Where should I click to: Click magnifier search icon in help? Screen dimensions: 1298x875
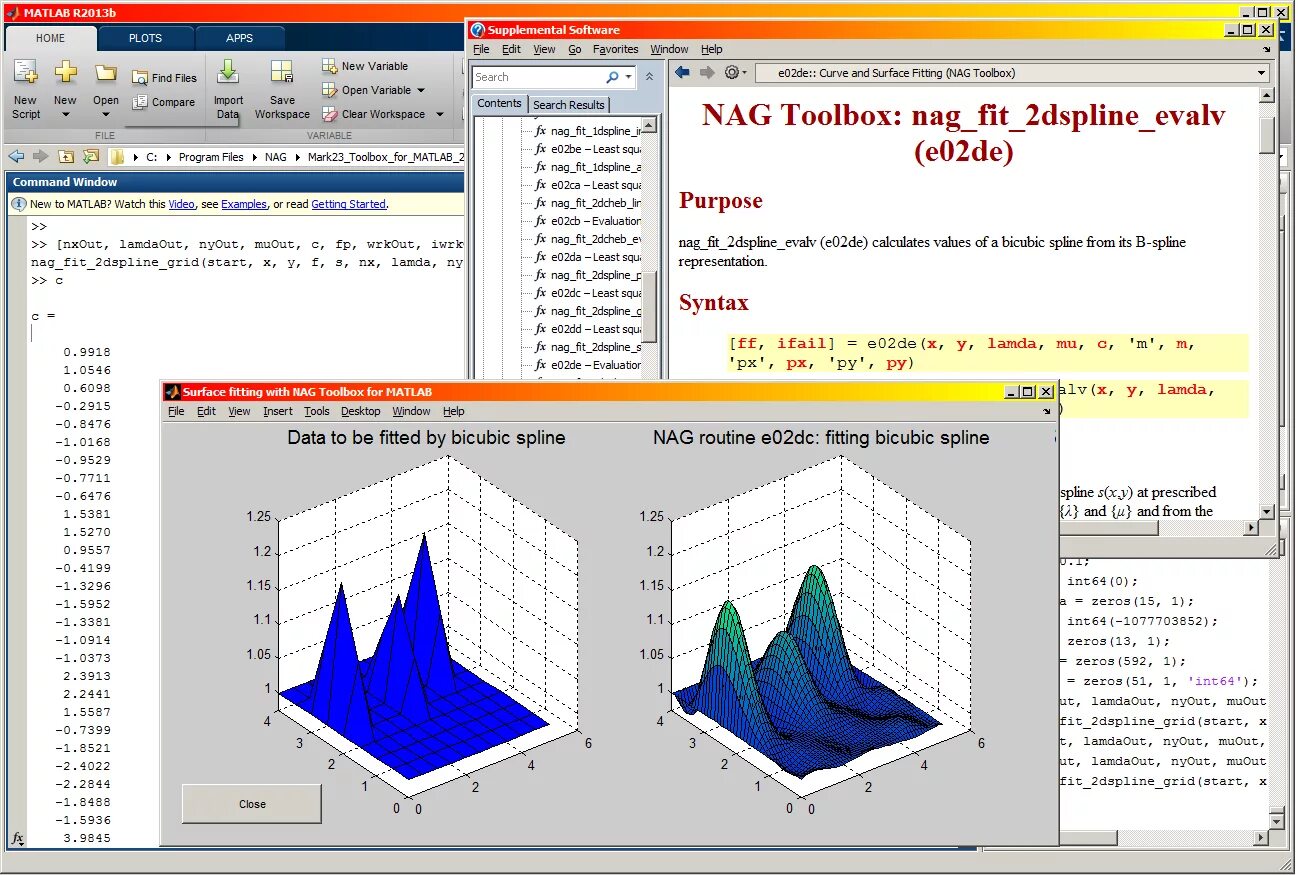pyautogui.click(x=612, y=77)
